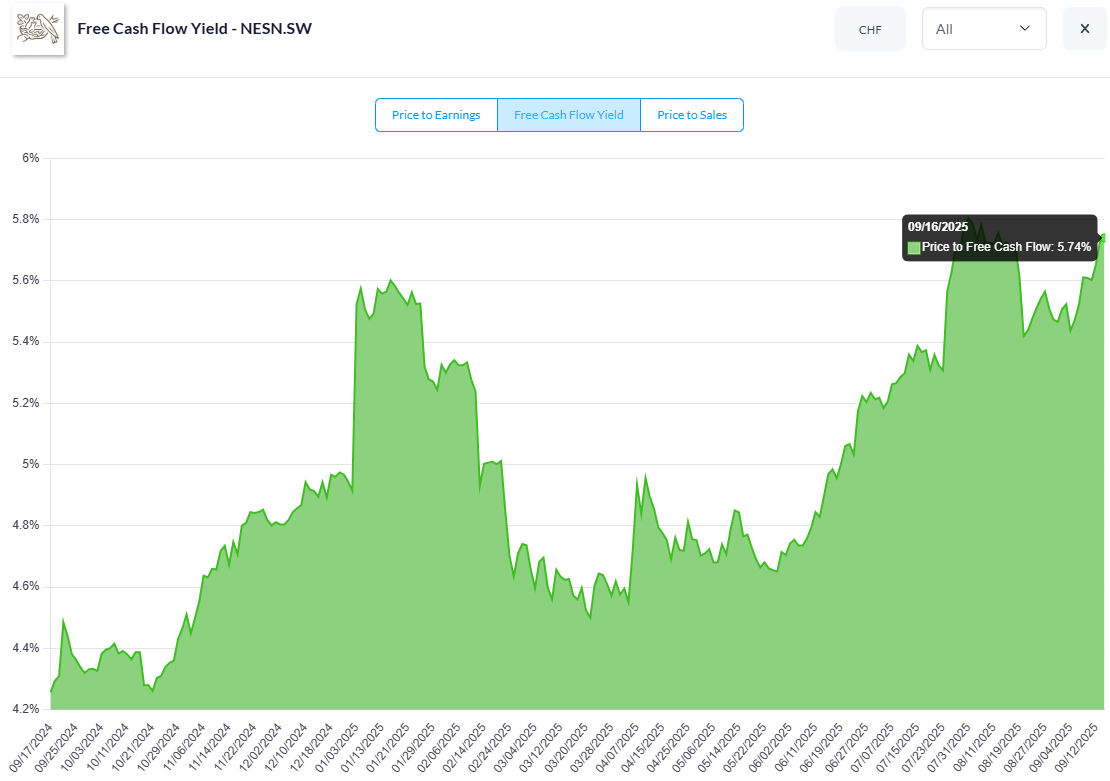Click the 5.2% y-axis label
1110x781 pixels.
tap(25, 404)
